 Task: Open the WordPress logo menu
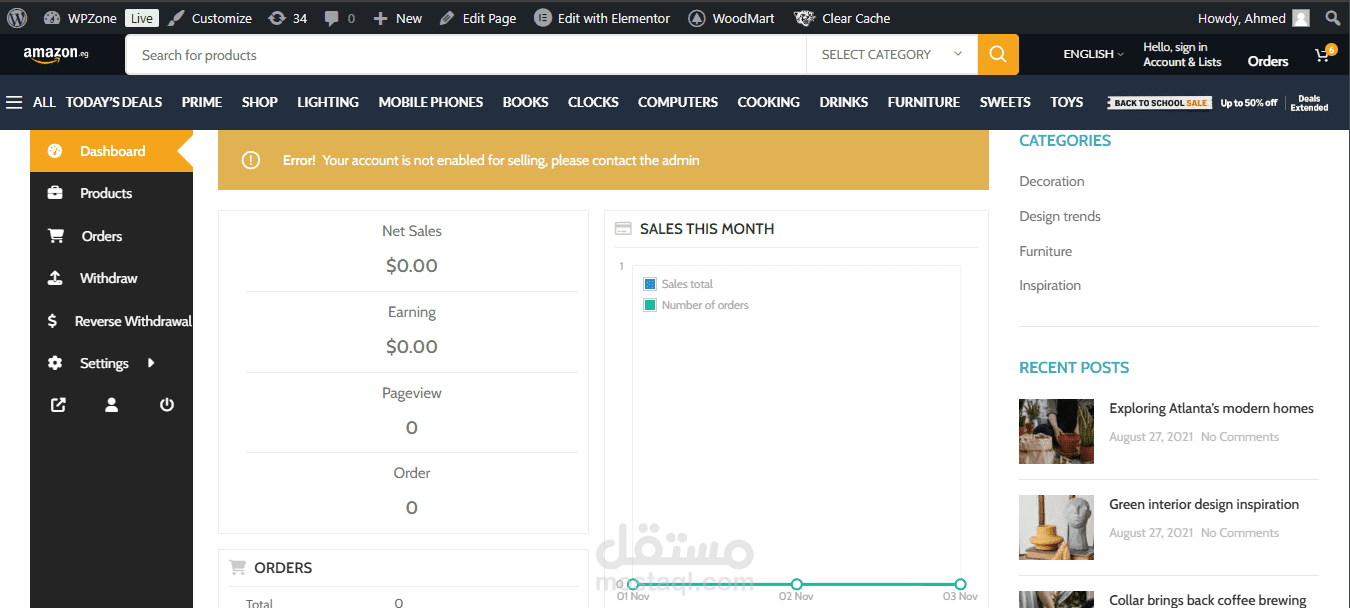tap(17, 18)
